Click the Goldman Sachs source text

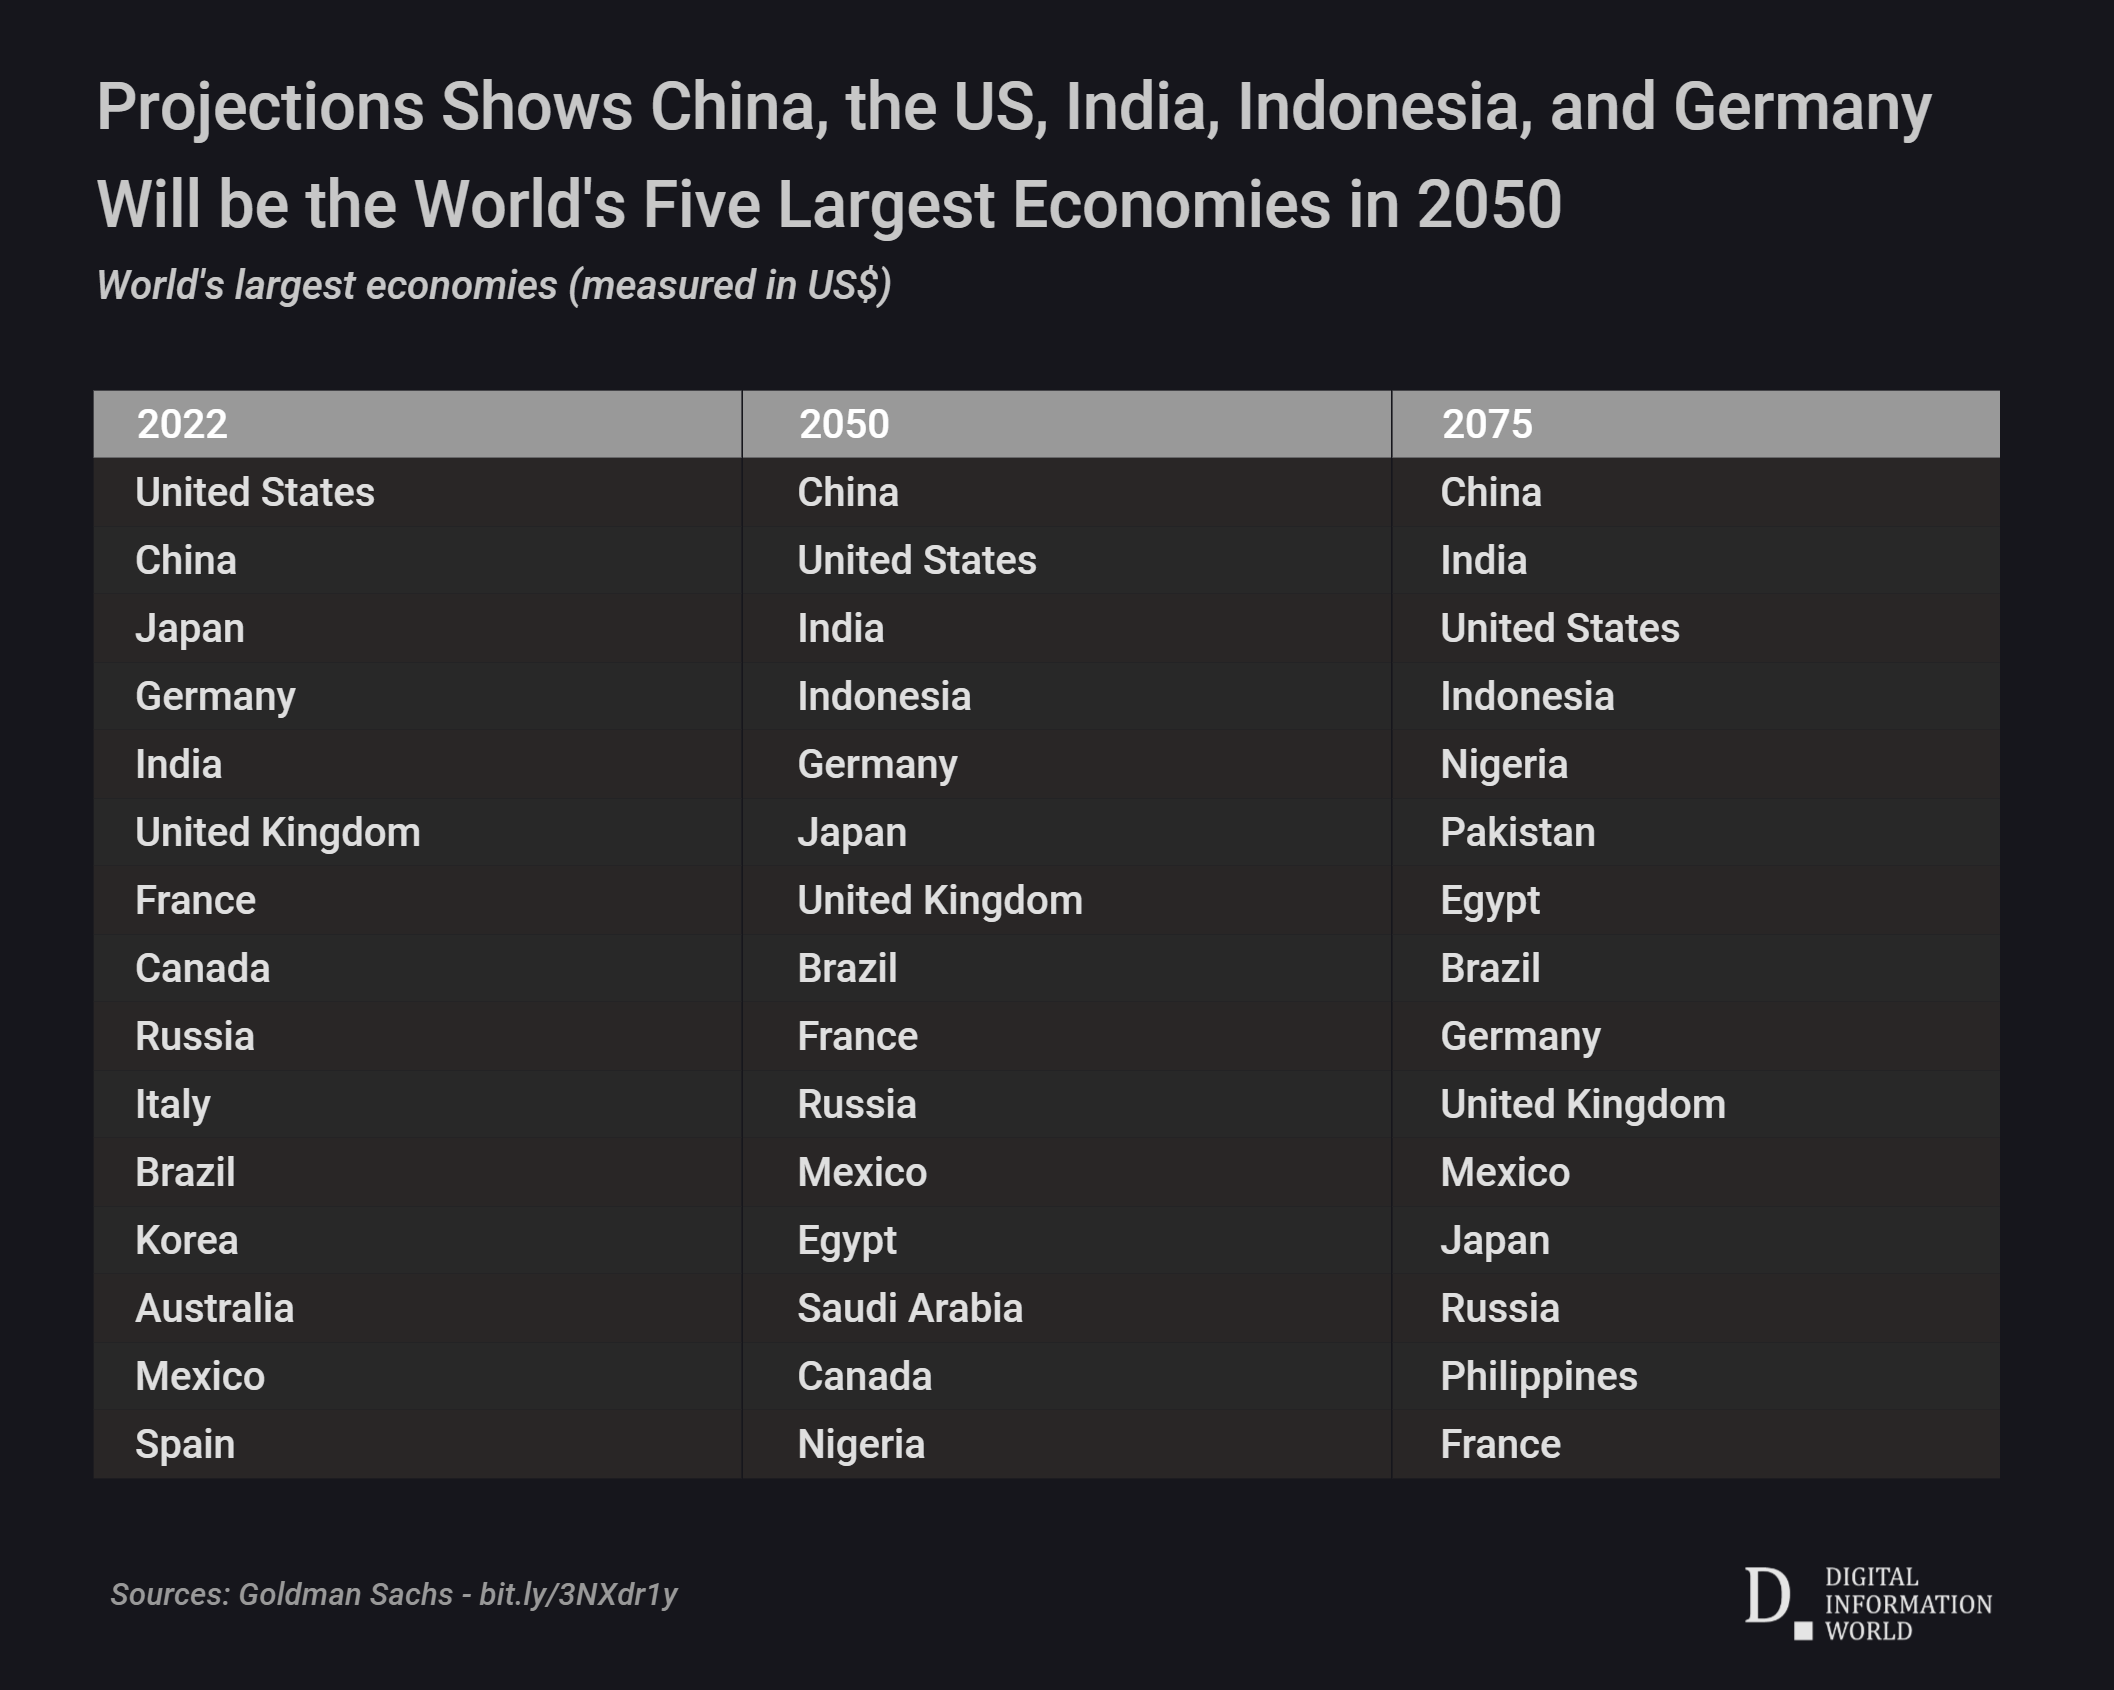click(345, 1594)
